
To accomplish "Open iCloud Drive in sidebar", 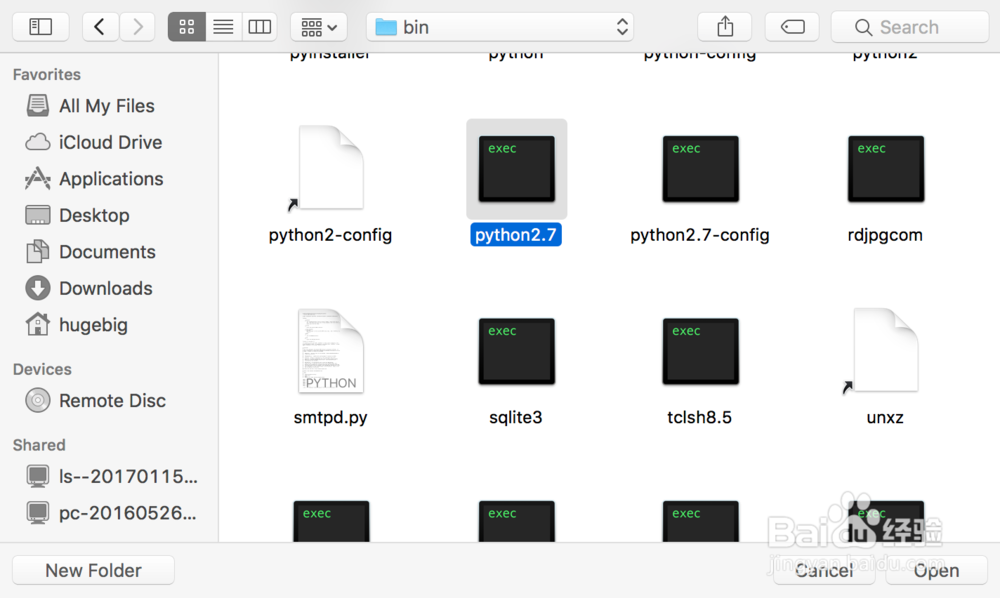I will [110, 142].
